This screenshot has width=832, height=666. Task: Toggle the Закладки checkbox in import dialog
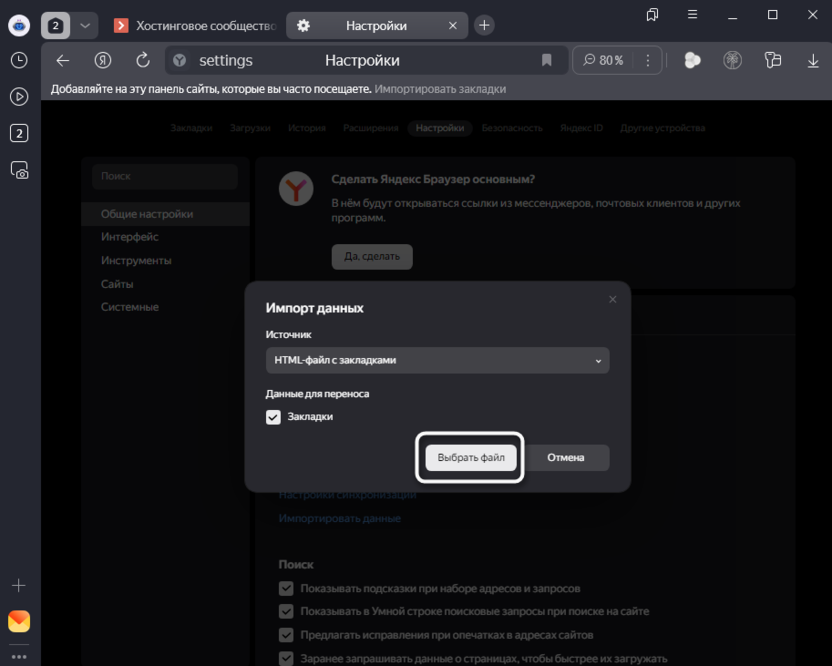point(273,417)
